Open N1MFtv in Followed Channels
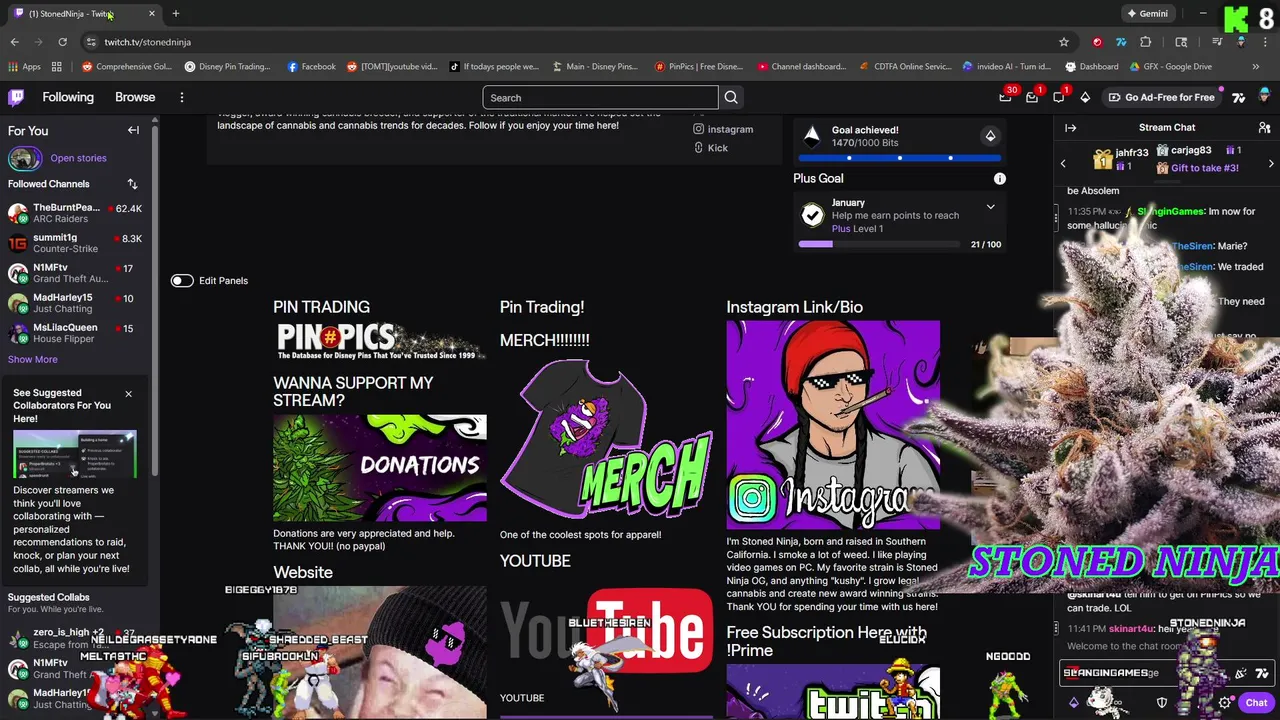Screen dimensions: 1280x720 [x=76, y=273]
